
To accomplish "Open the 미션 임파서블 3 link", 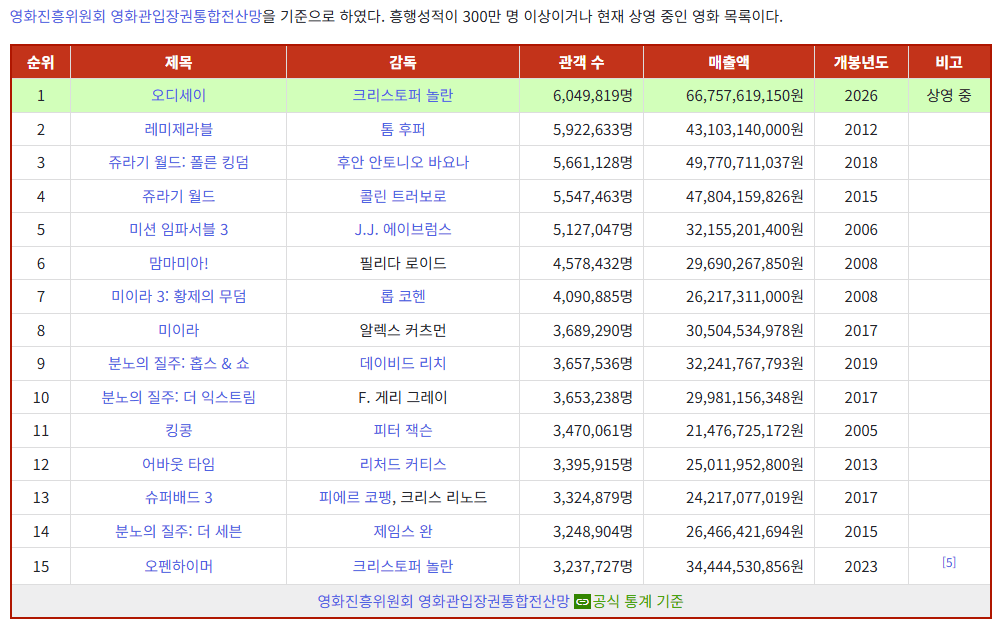I will tap(178, 230).
